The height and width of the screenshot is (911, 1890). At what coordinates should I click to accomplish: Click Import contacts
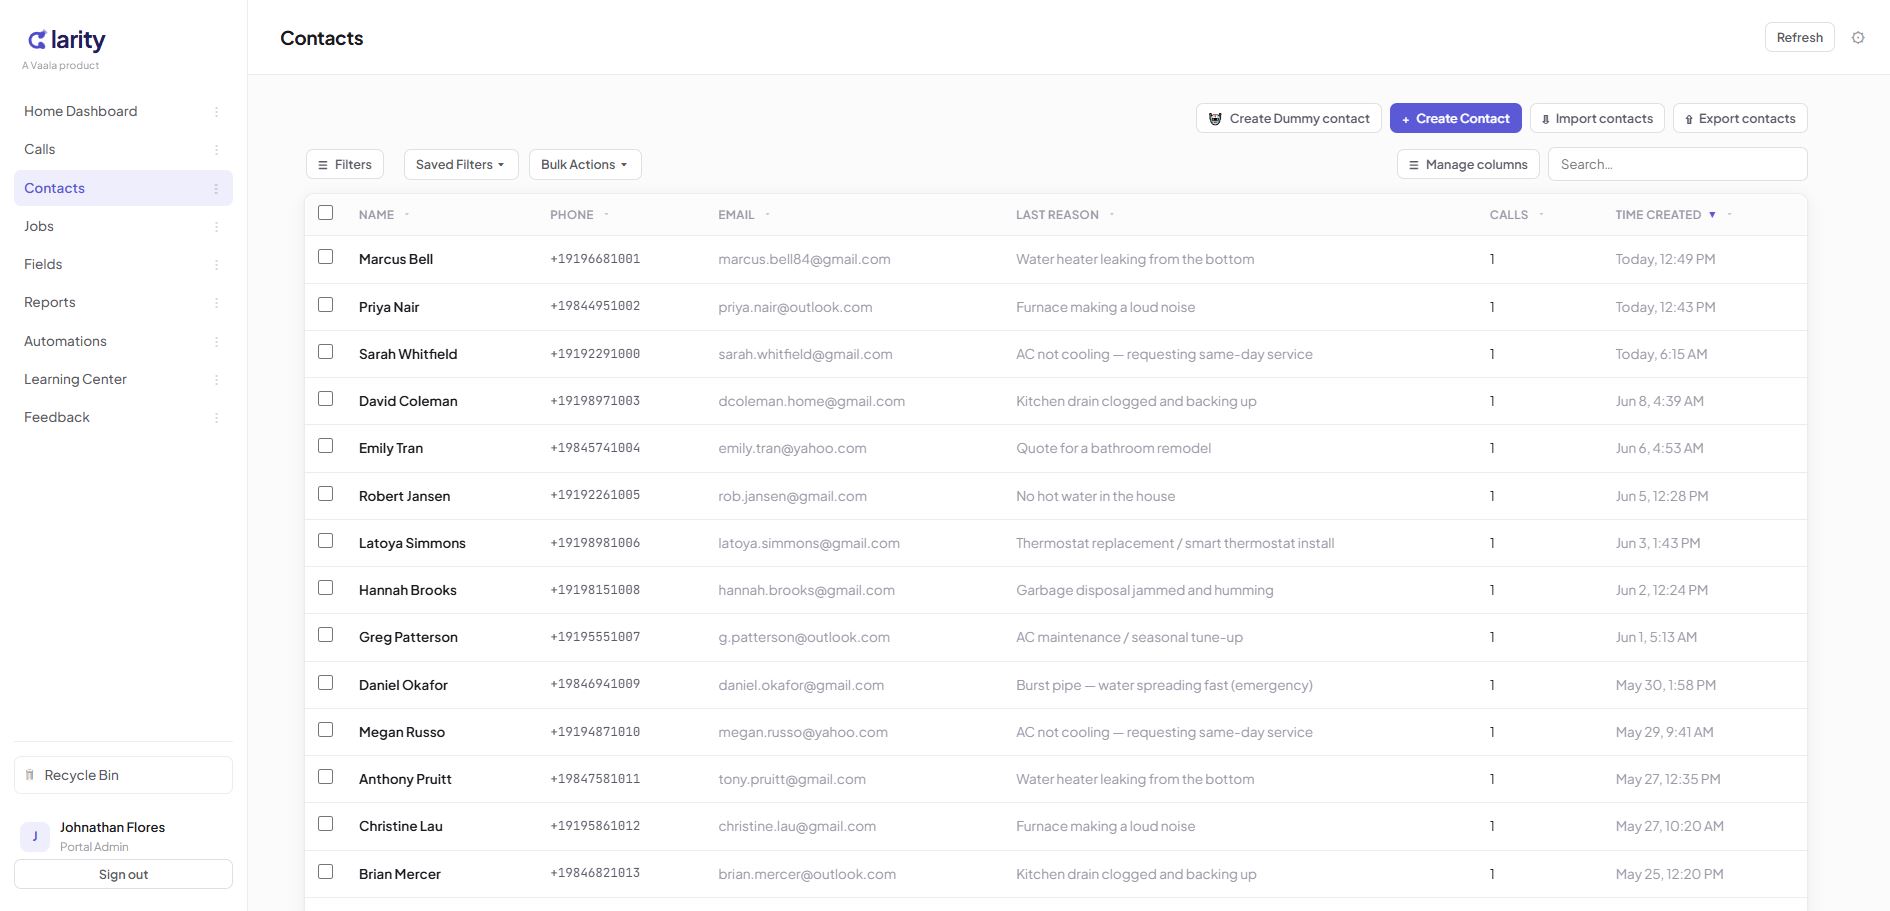(1597, 118)
